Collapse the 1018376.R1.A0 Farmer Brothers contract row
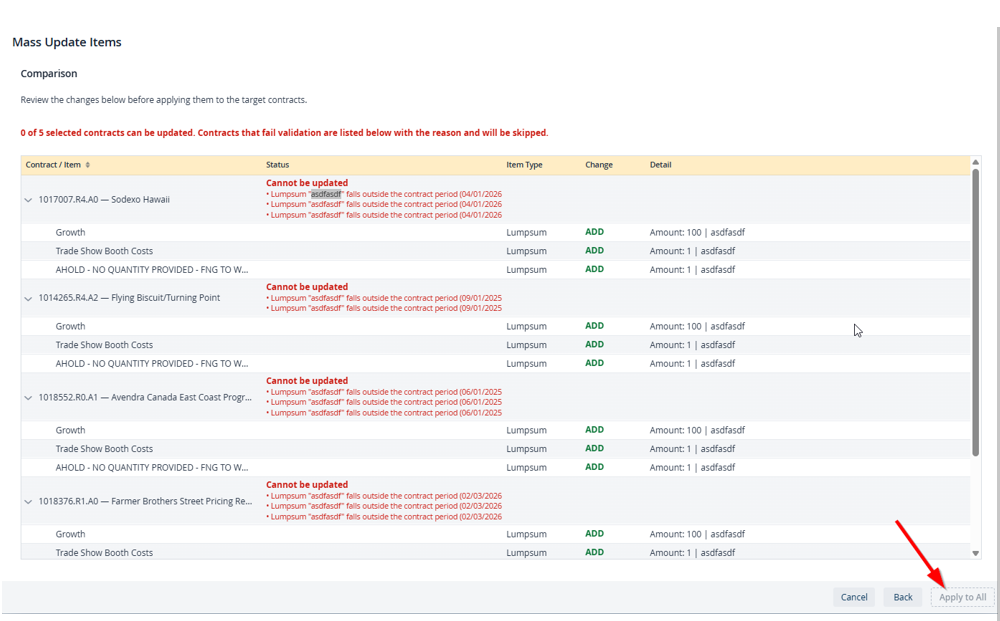 point(28,501)
